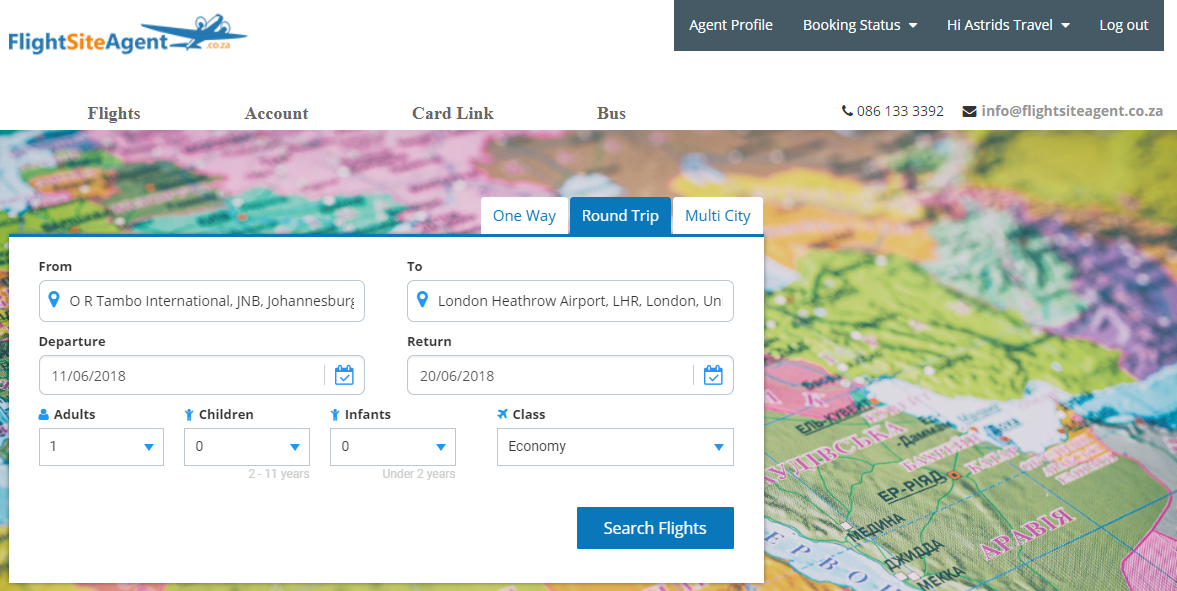Click the info@flightsiteagent.co.za email link

point(1072,111)
